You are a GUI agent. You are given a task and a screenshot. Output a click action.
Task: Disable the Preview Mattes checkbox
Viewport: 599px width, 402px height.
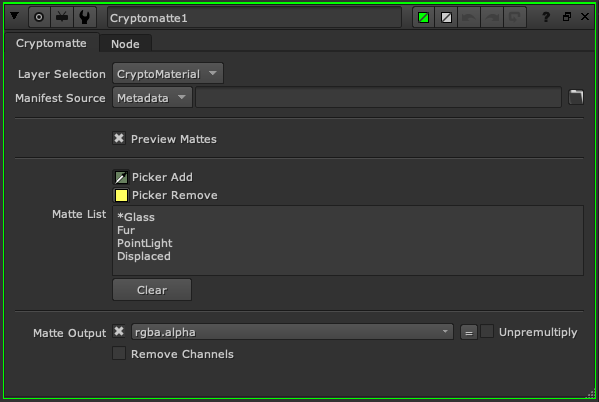[x=119, y=138]
